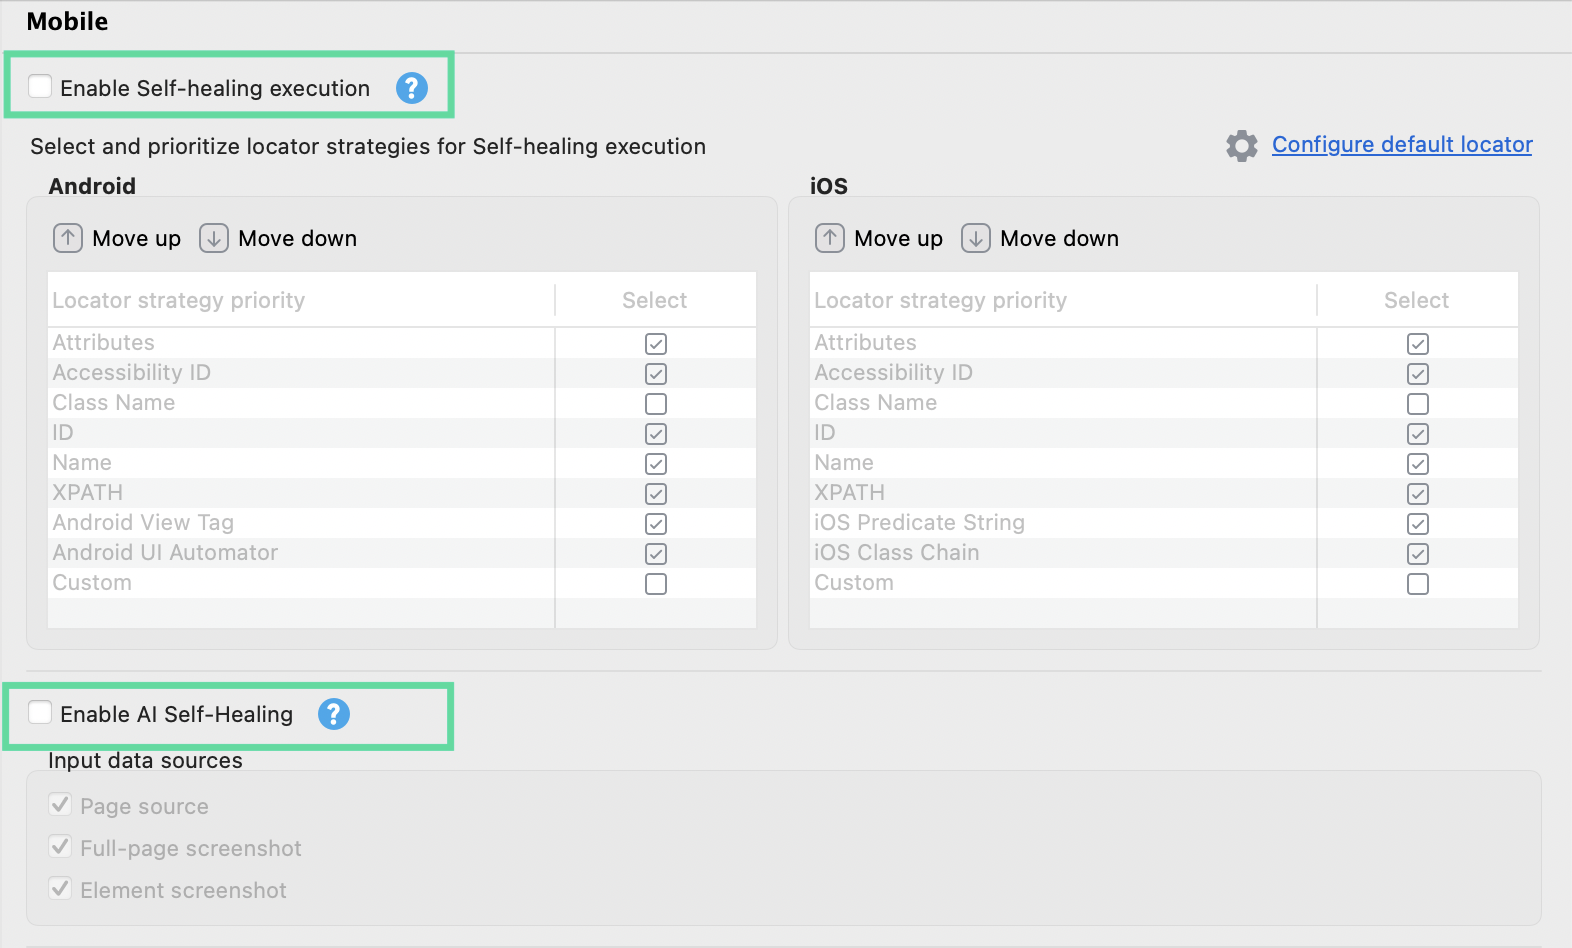Click the gear icon beside Configure default locator
The width and height of the screenshot is (1572, 948).
(1241, 145)
